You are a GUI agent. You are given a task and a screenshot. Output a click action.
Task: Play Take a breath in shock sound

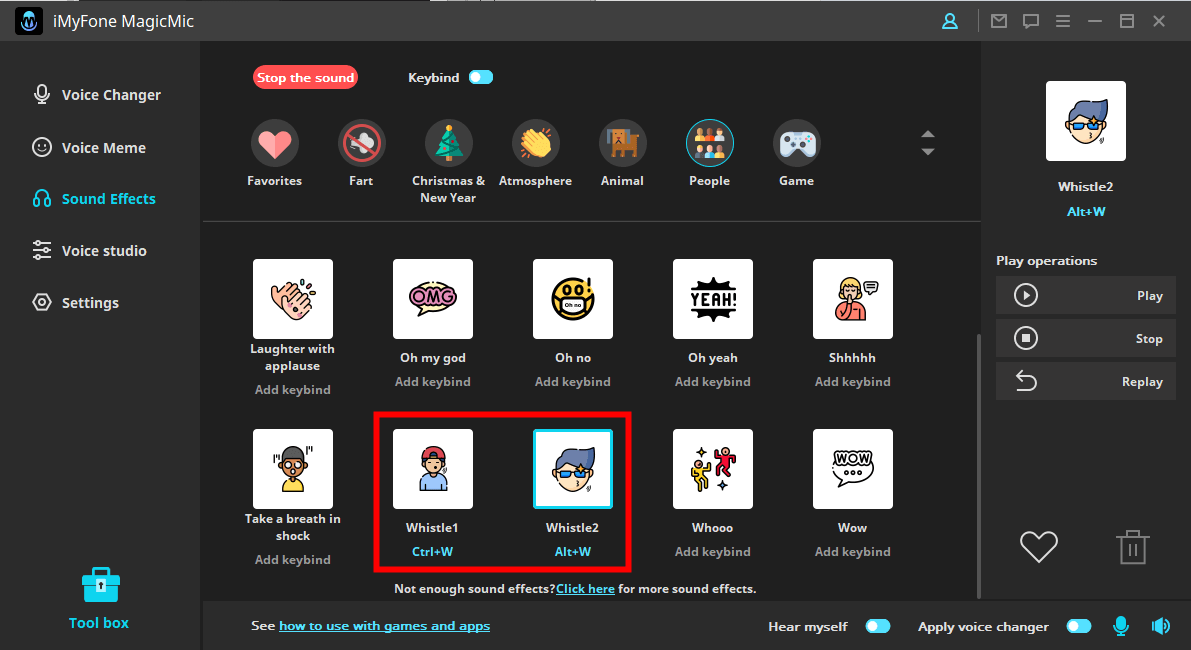coord(292,469)
